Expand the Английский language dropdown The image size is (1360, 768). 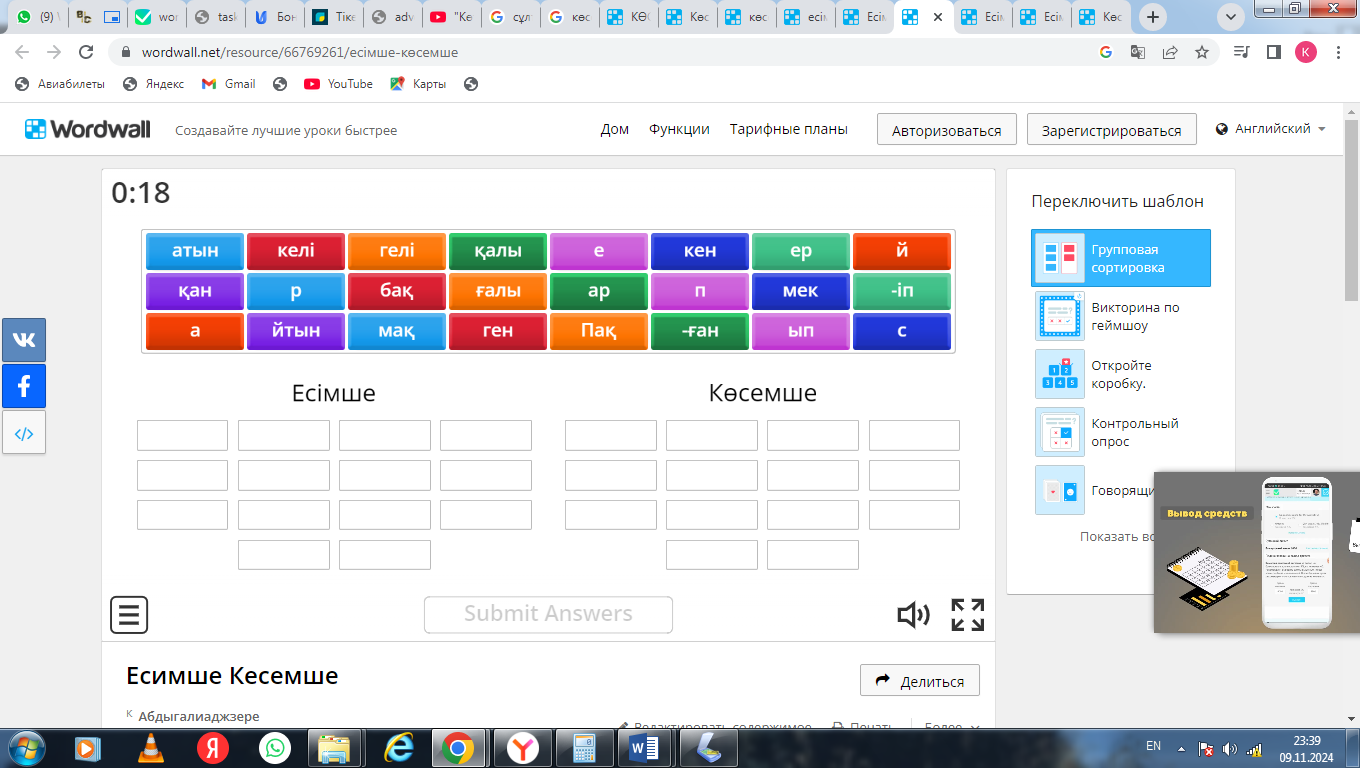click(x=1271, y=129)
